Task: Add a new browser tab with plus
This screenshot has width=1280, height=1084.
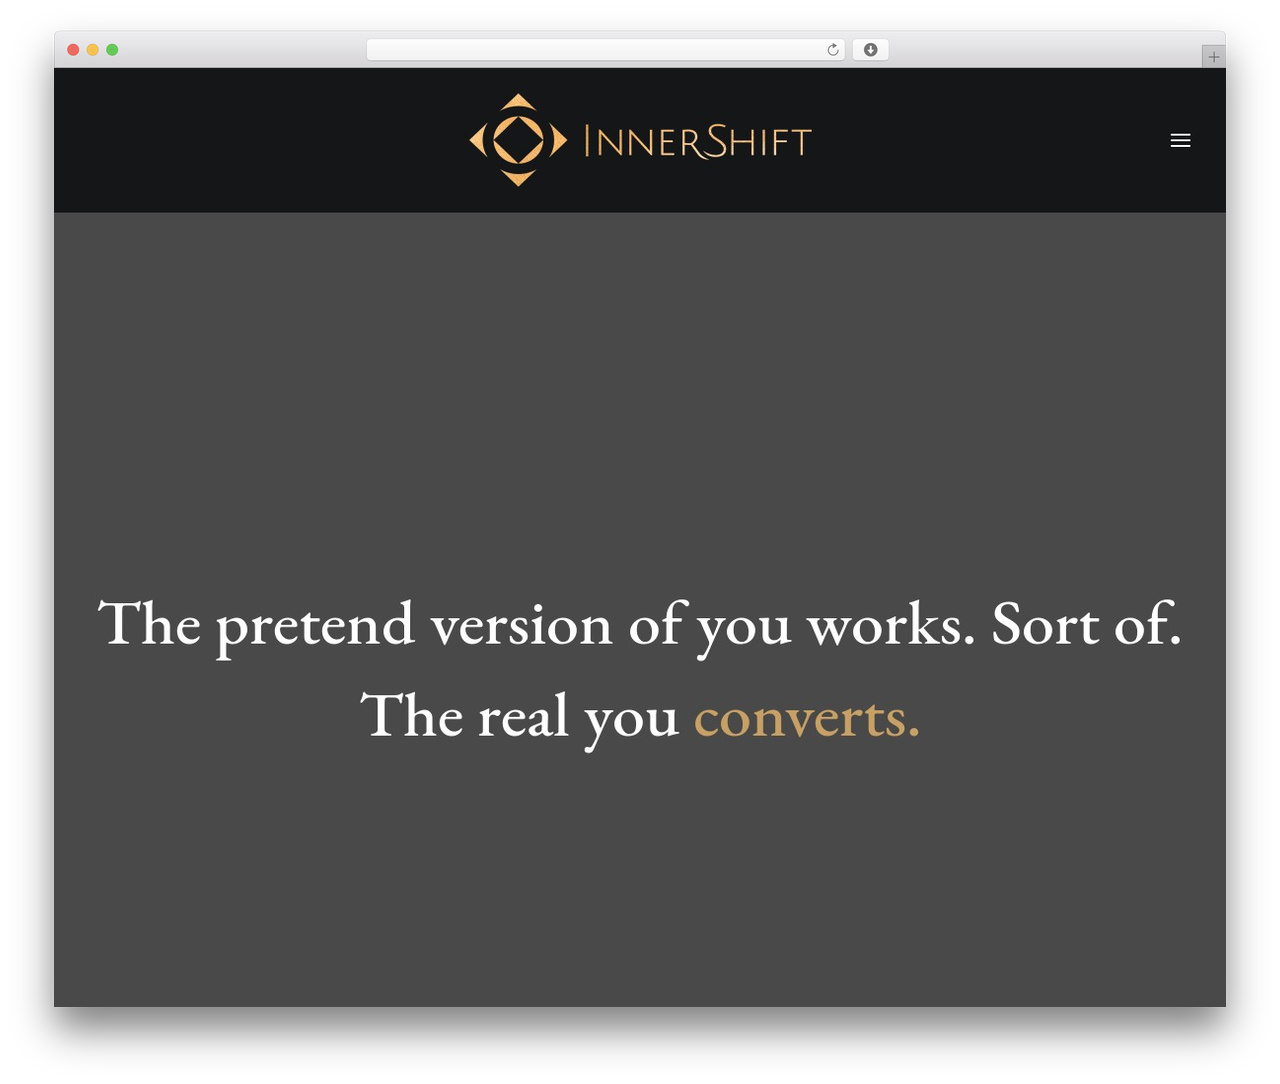Action: pyautogui.click(x=1213, y=57)
